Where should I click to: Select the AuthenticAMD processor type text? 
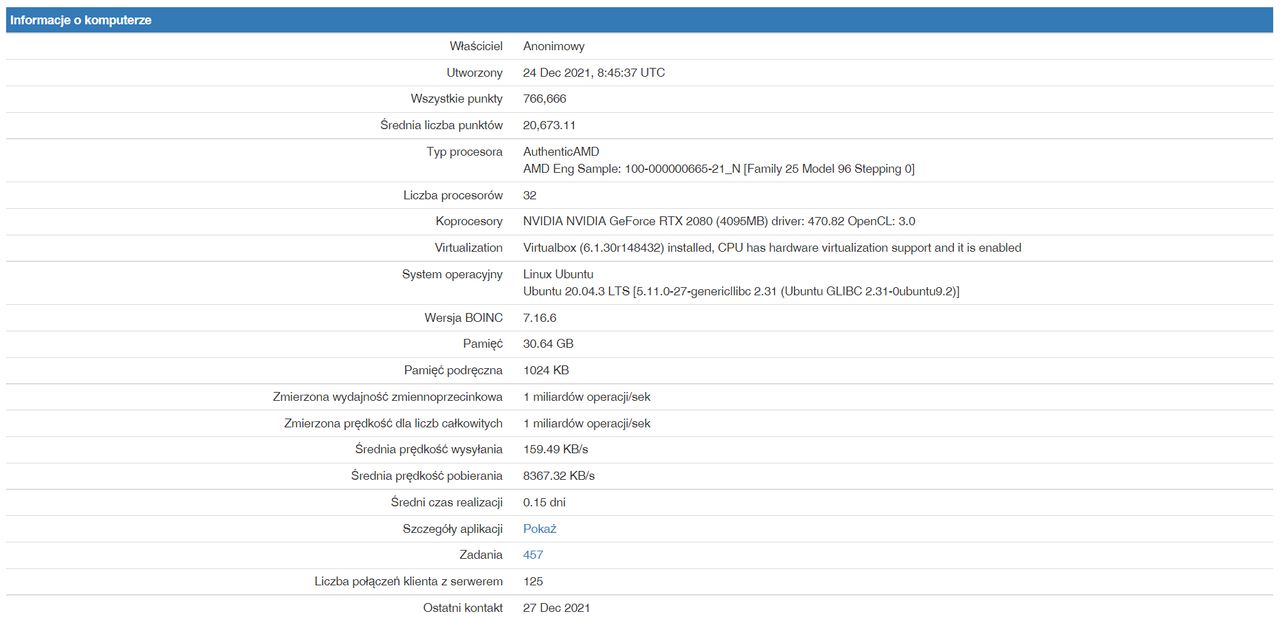coord(561,152)
